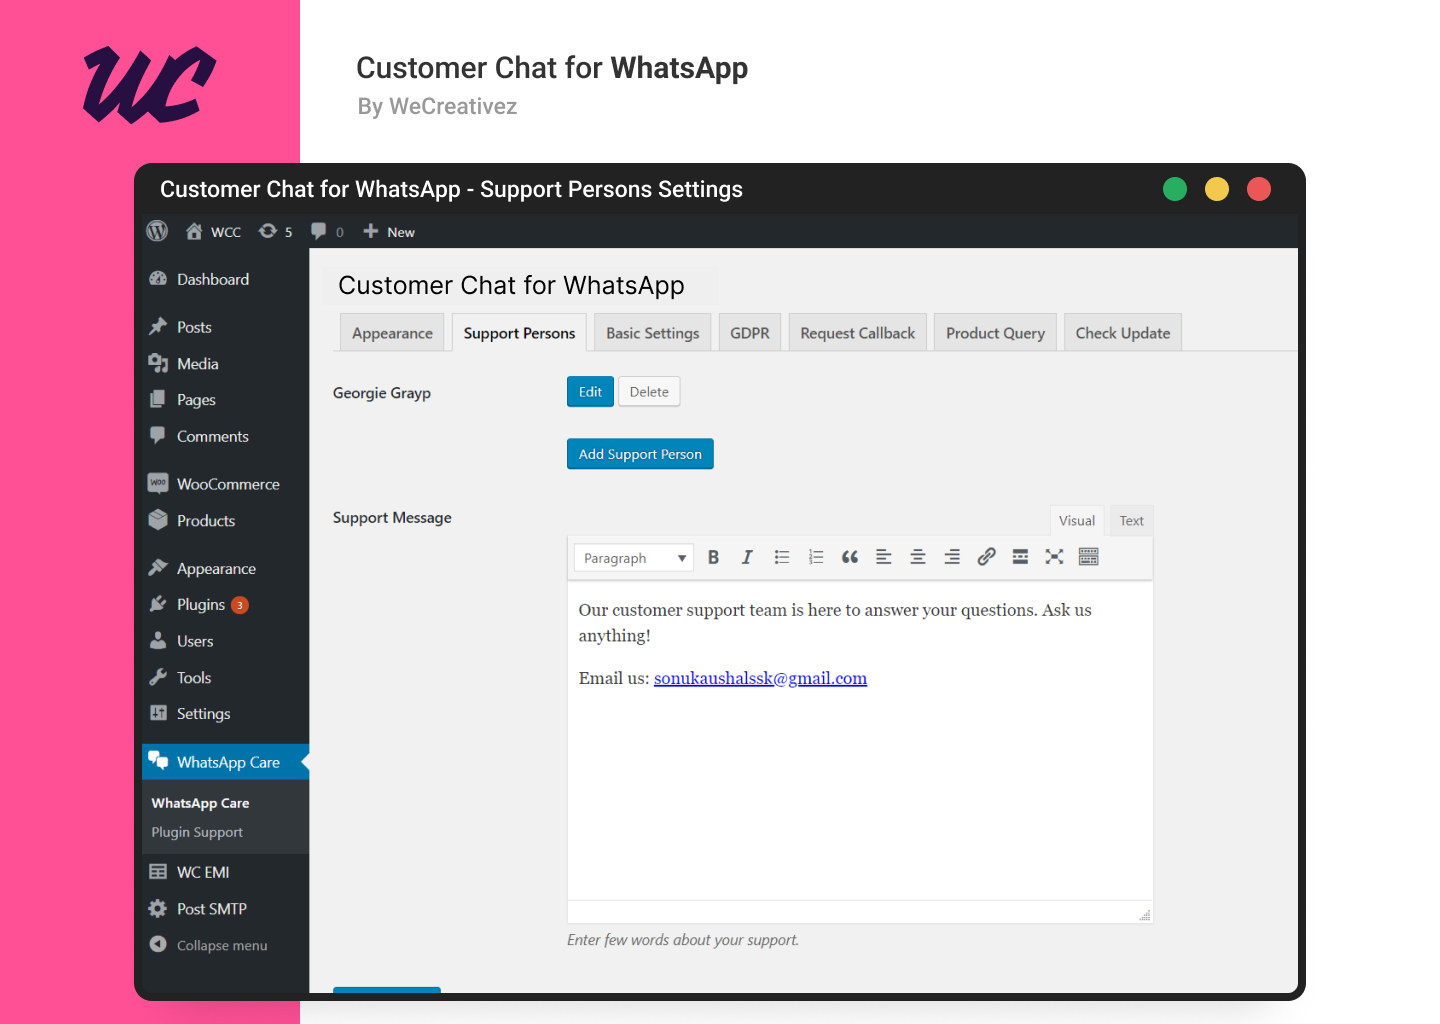Image resolution: width=1440 pixels, height=1024 pixels.
Task: Click the WordPress logo in admin bar
Action: click(157, 231)
